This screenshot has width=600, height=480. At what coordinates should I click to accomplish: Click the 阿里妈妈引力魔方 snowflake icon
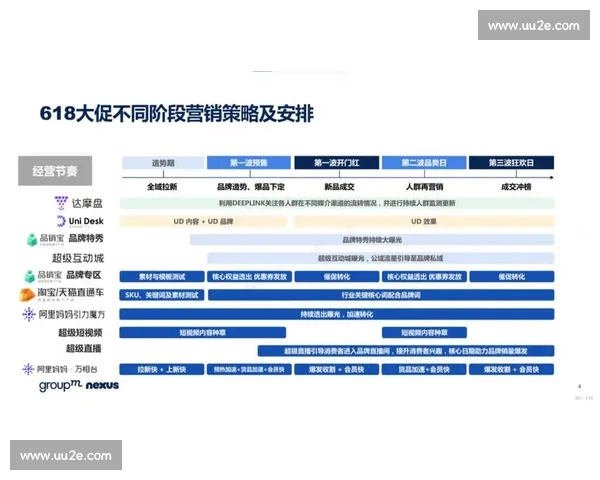(x=29, y=314)
